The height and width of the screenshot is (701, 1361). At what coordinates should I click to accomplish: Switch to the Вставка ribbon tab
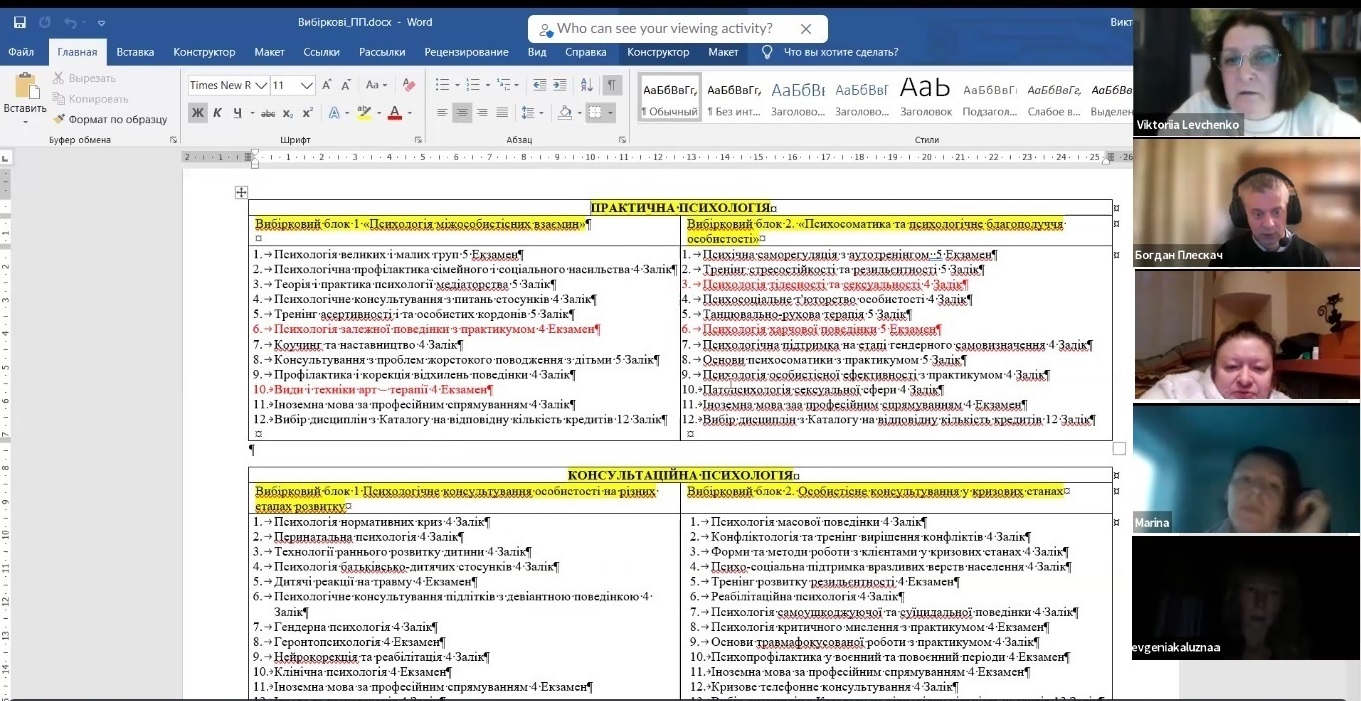coord(135,52)
